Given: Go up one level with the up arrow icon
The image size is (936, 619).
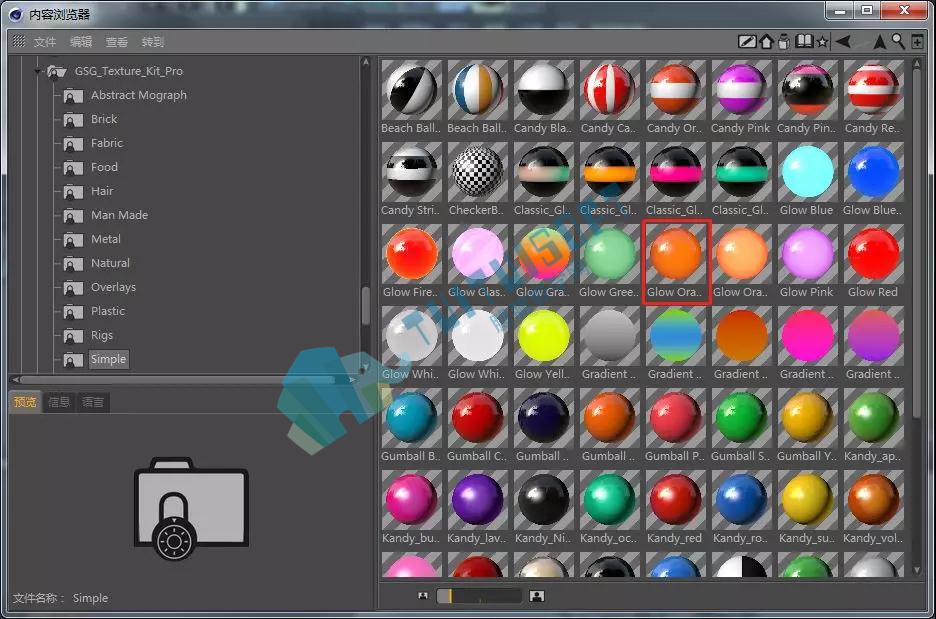Looking at the screenshot, I should [x=879, y=42].
